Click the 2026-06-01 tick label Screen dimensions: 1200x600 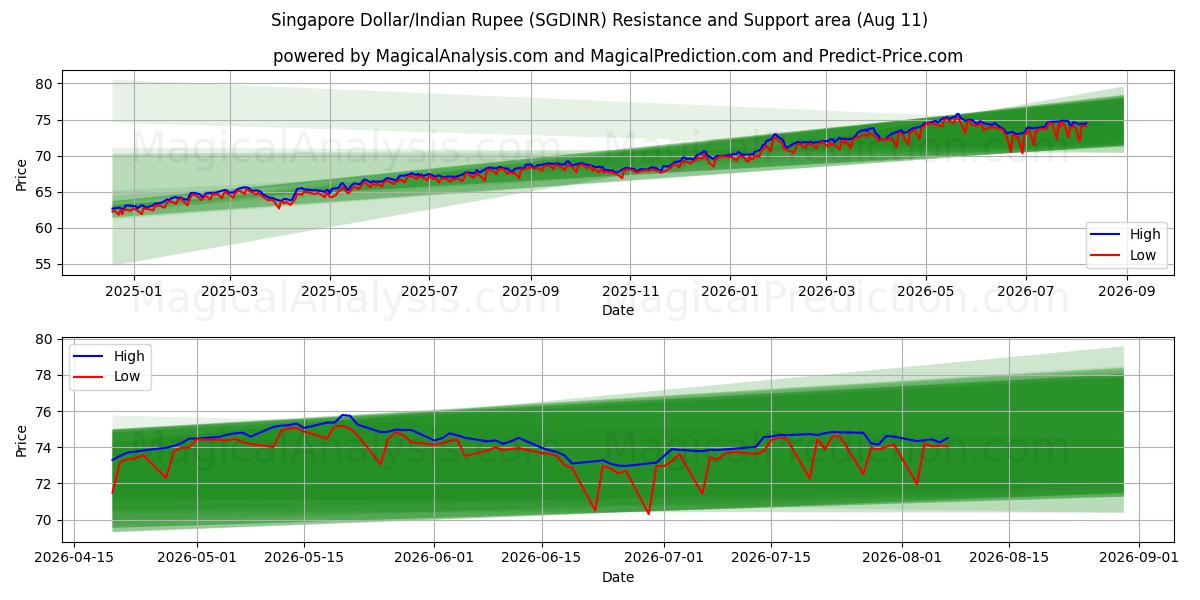pos(434,557)
